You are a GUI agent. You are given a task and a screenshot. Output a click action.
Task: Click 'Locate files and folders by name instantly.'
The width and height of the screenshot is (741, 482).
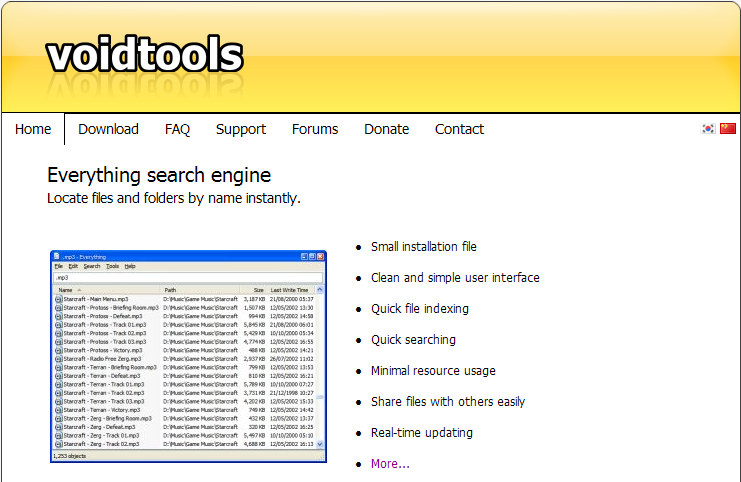point(173,198)
